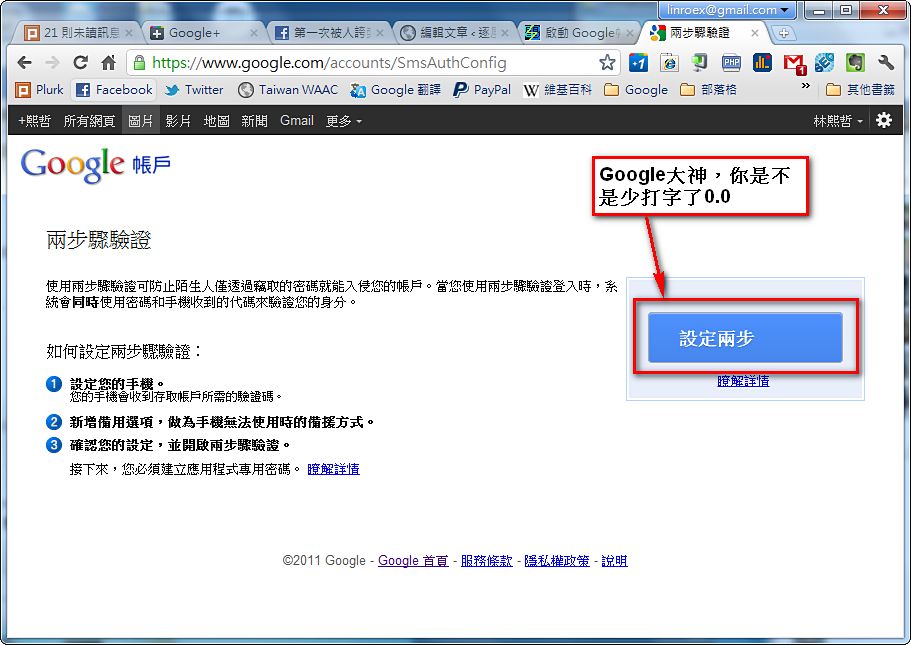Expand the Google bookmarks folder
The image size is (911, 645).
(x=636, y=90)
